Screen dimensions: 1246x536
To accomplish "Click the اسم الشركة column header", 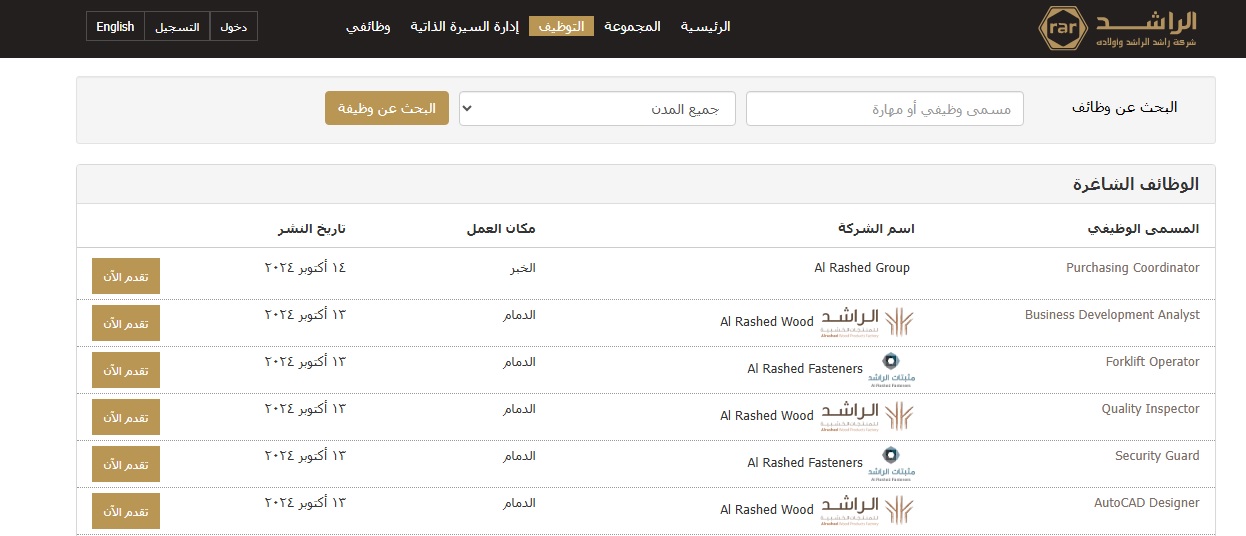I will pos(876,229).
